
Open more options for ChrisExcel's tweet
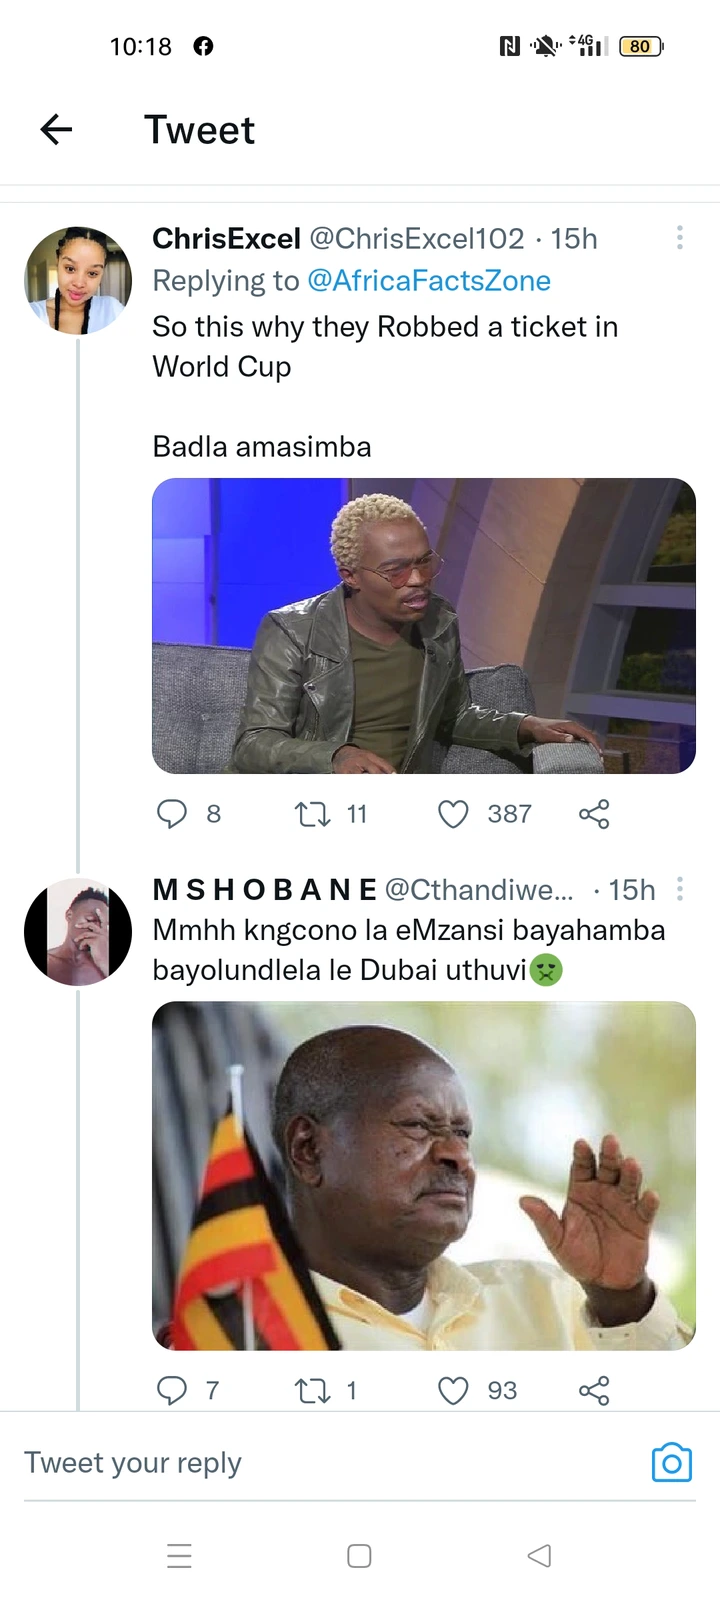pyautogui.click(x=680, y=238)
